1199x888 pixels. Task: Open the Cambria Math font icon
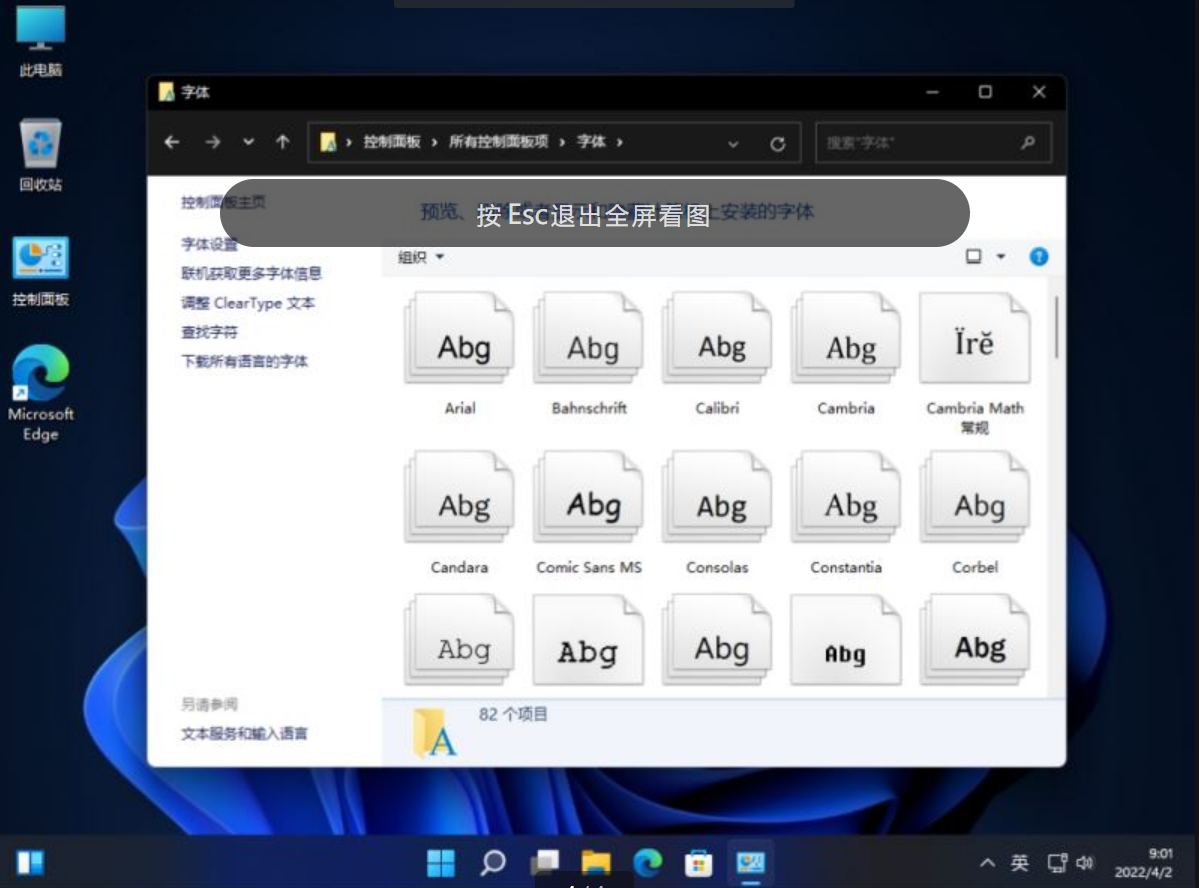coord(975,338)
